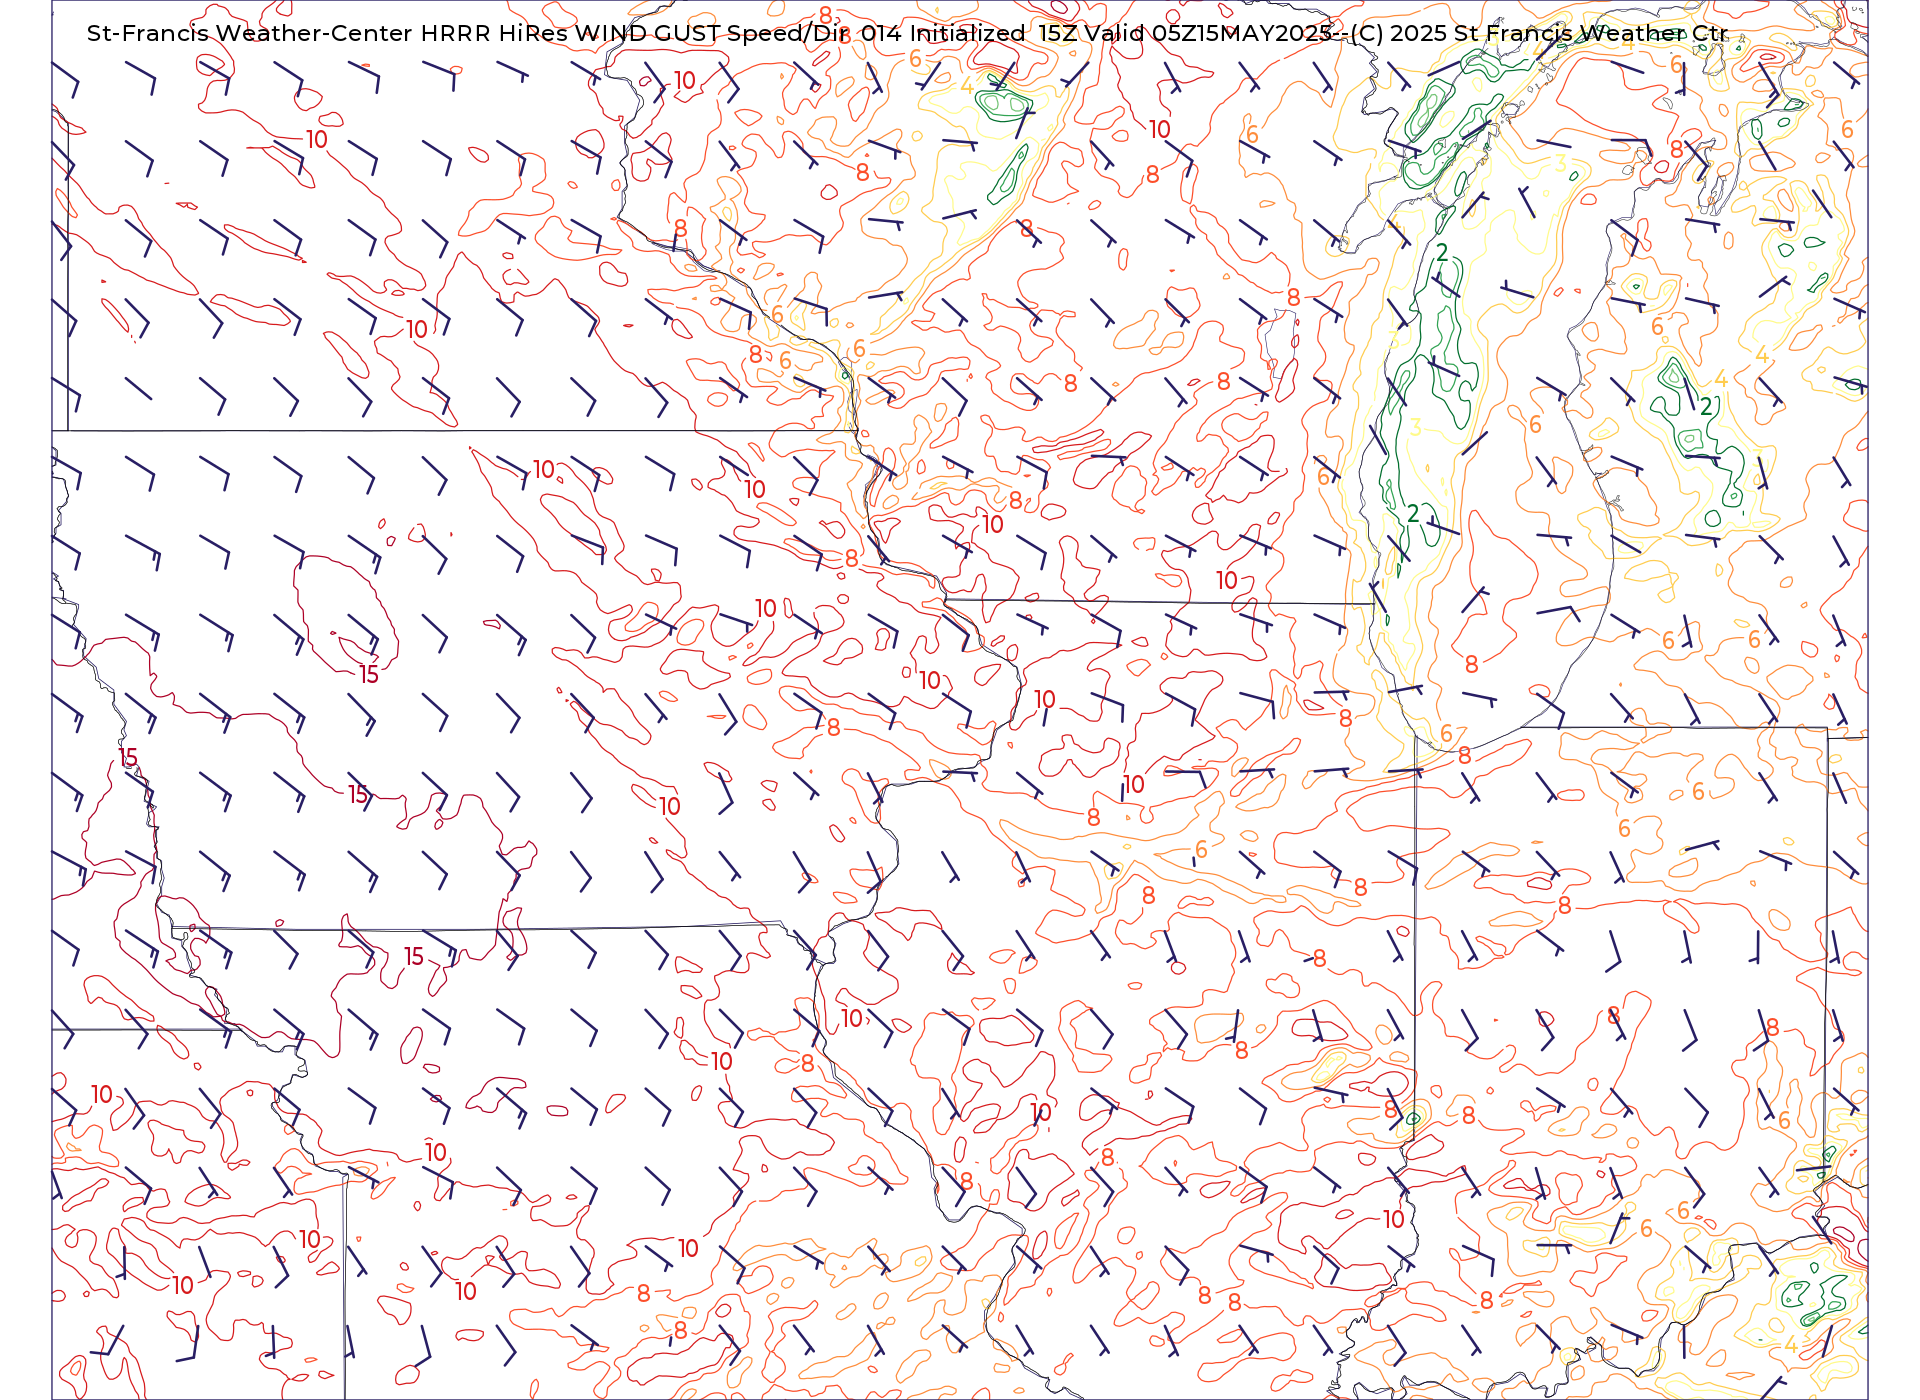Click the "Valid 05Z15MAY2025" timestamp text
This screenshot has width=1920, height=1400.
[x=1208, y=33]
